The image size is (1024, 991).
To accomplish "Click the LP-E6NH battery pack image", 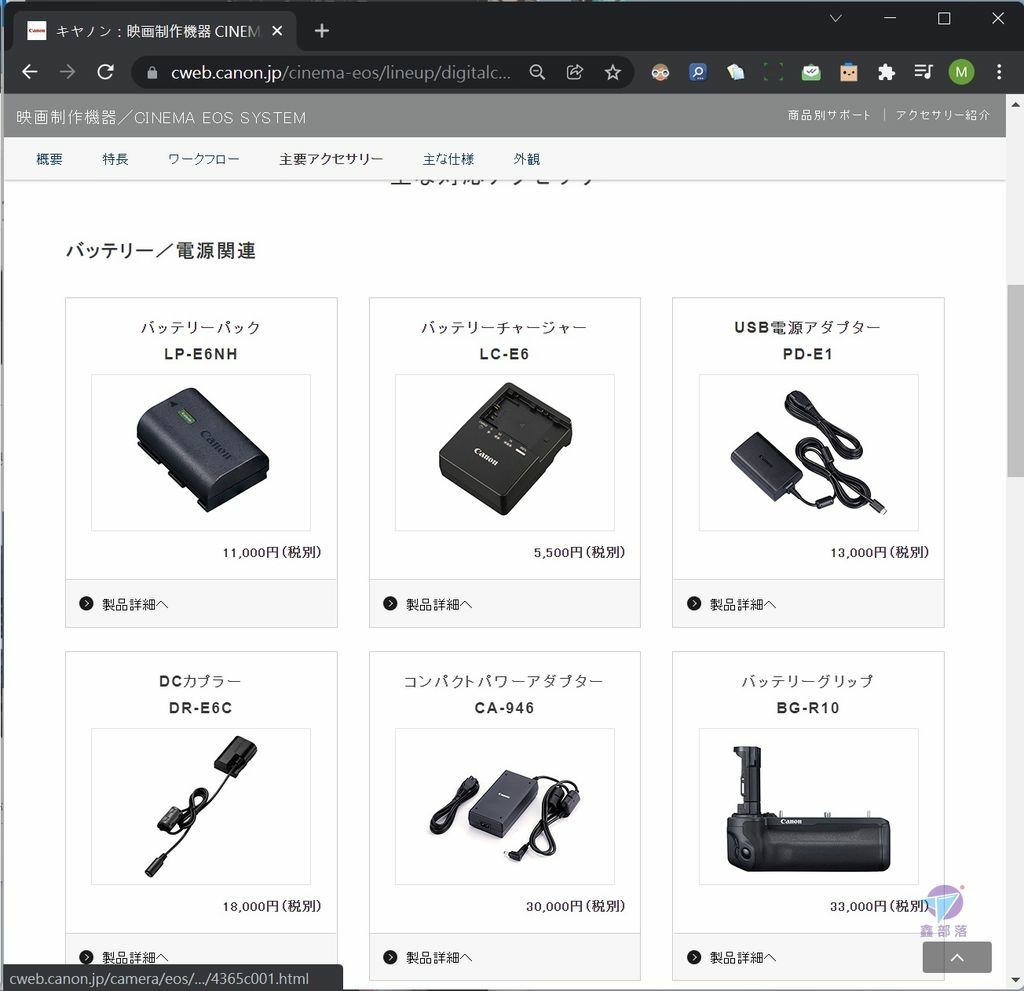I will tap(201, 452).
